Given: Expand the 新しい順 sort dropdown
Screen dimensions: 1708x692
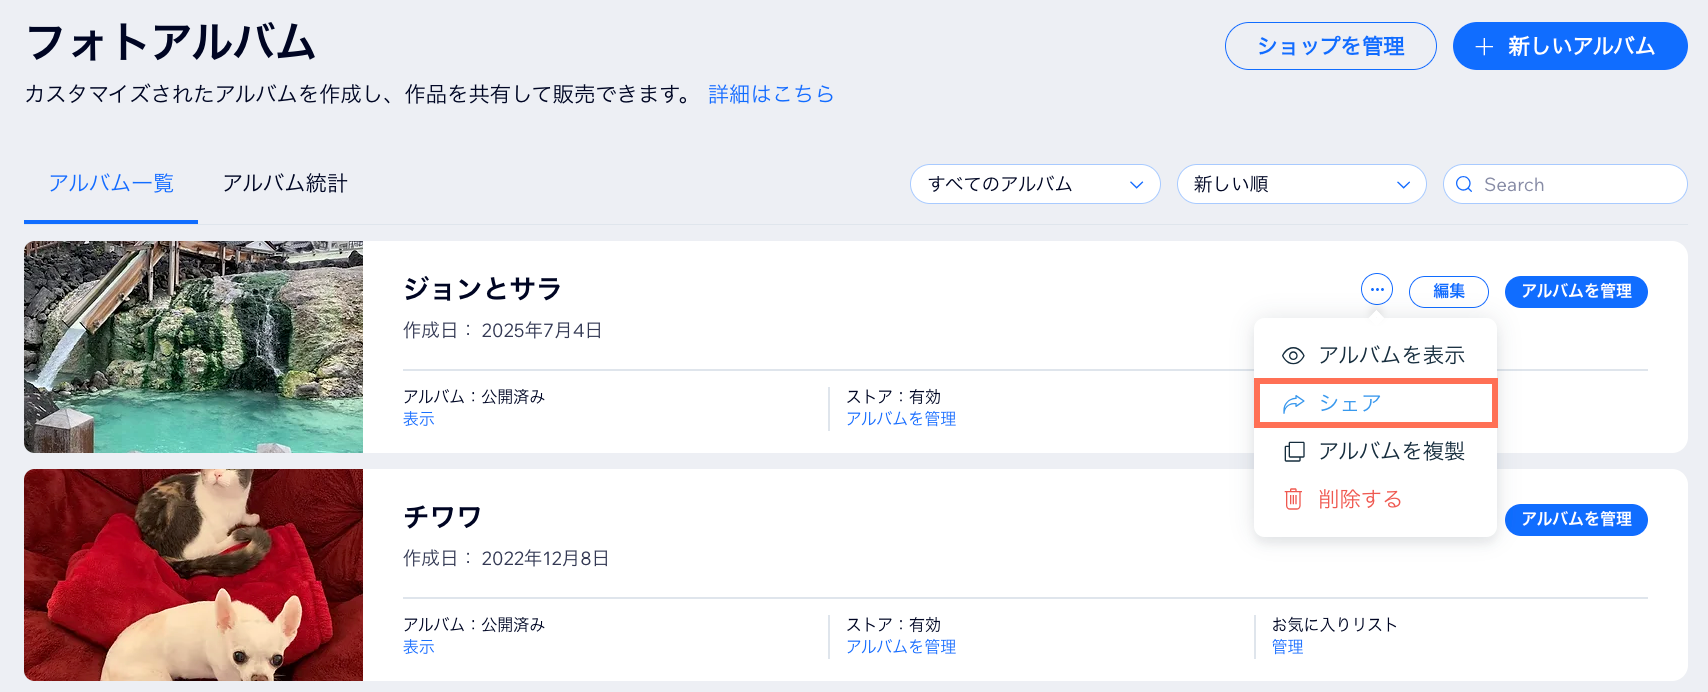Looking at the screenshot, I should 1301,184.
